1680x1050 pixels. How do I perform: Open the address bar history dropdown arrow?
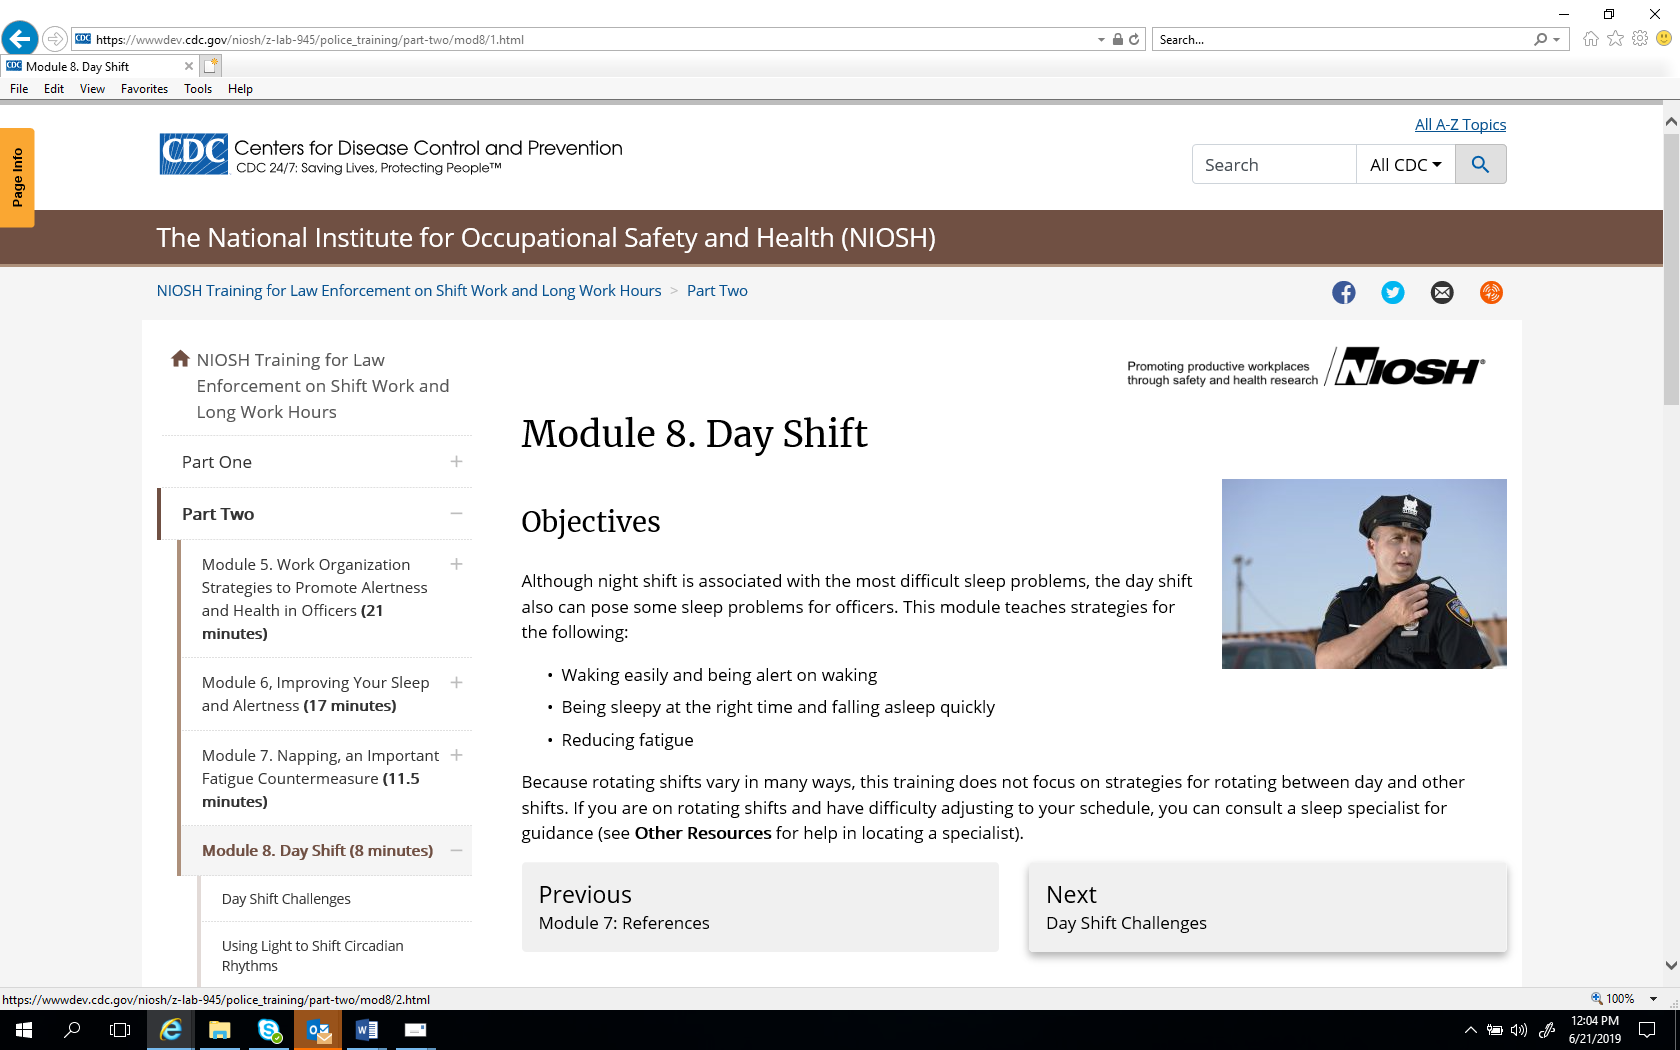pyautogui.click(x=1102, y=40)
